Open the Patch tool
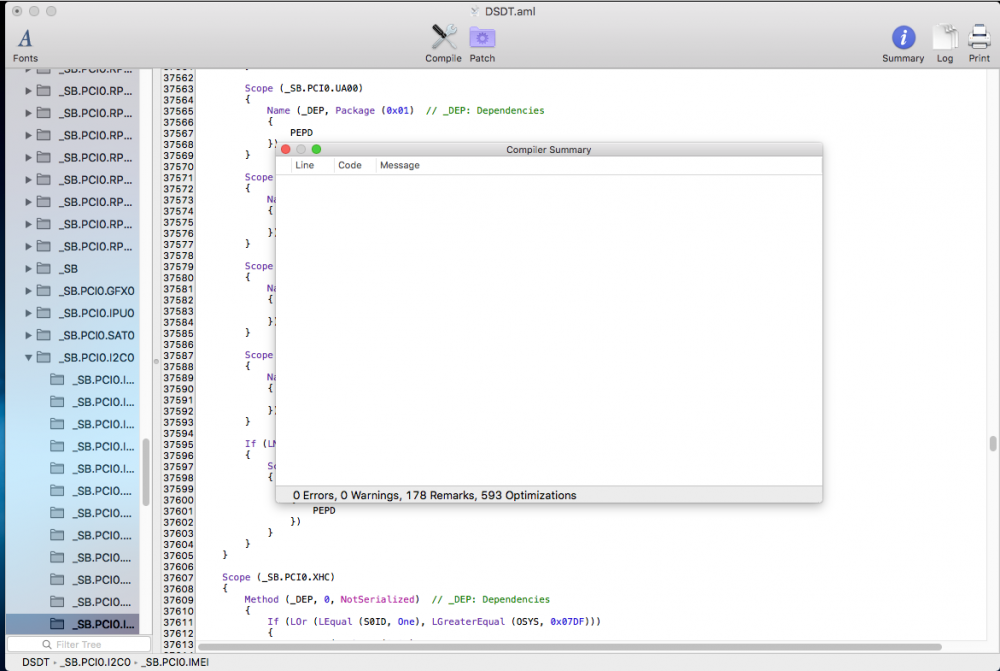The height and width of the screenshot is (671, 1000). click(482, 44)
